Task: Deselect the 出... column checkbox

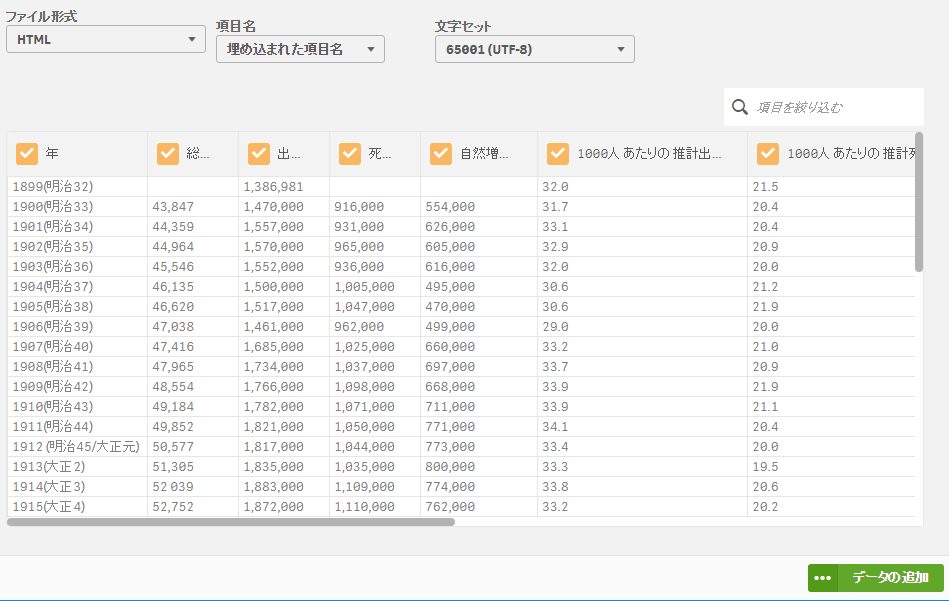Action: (259, 154)
